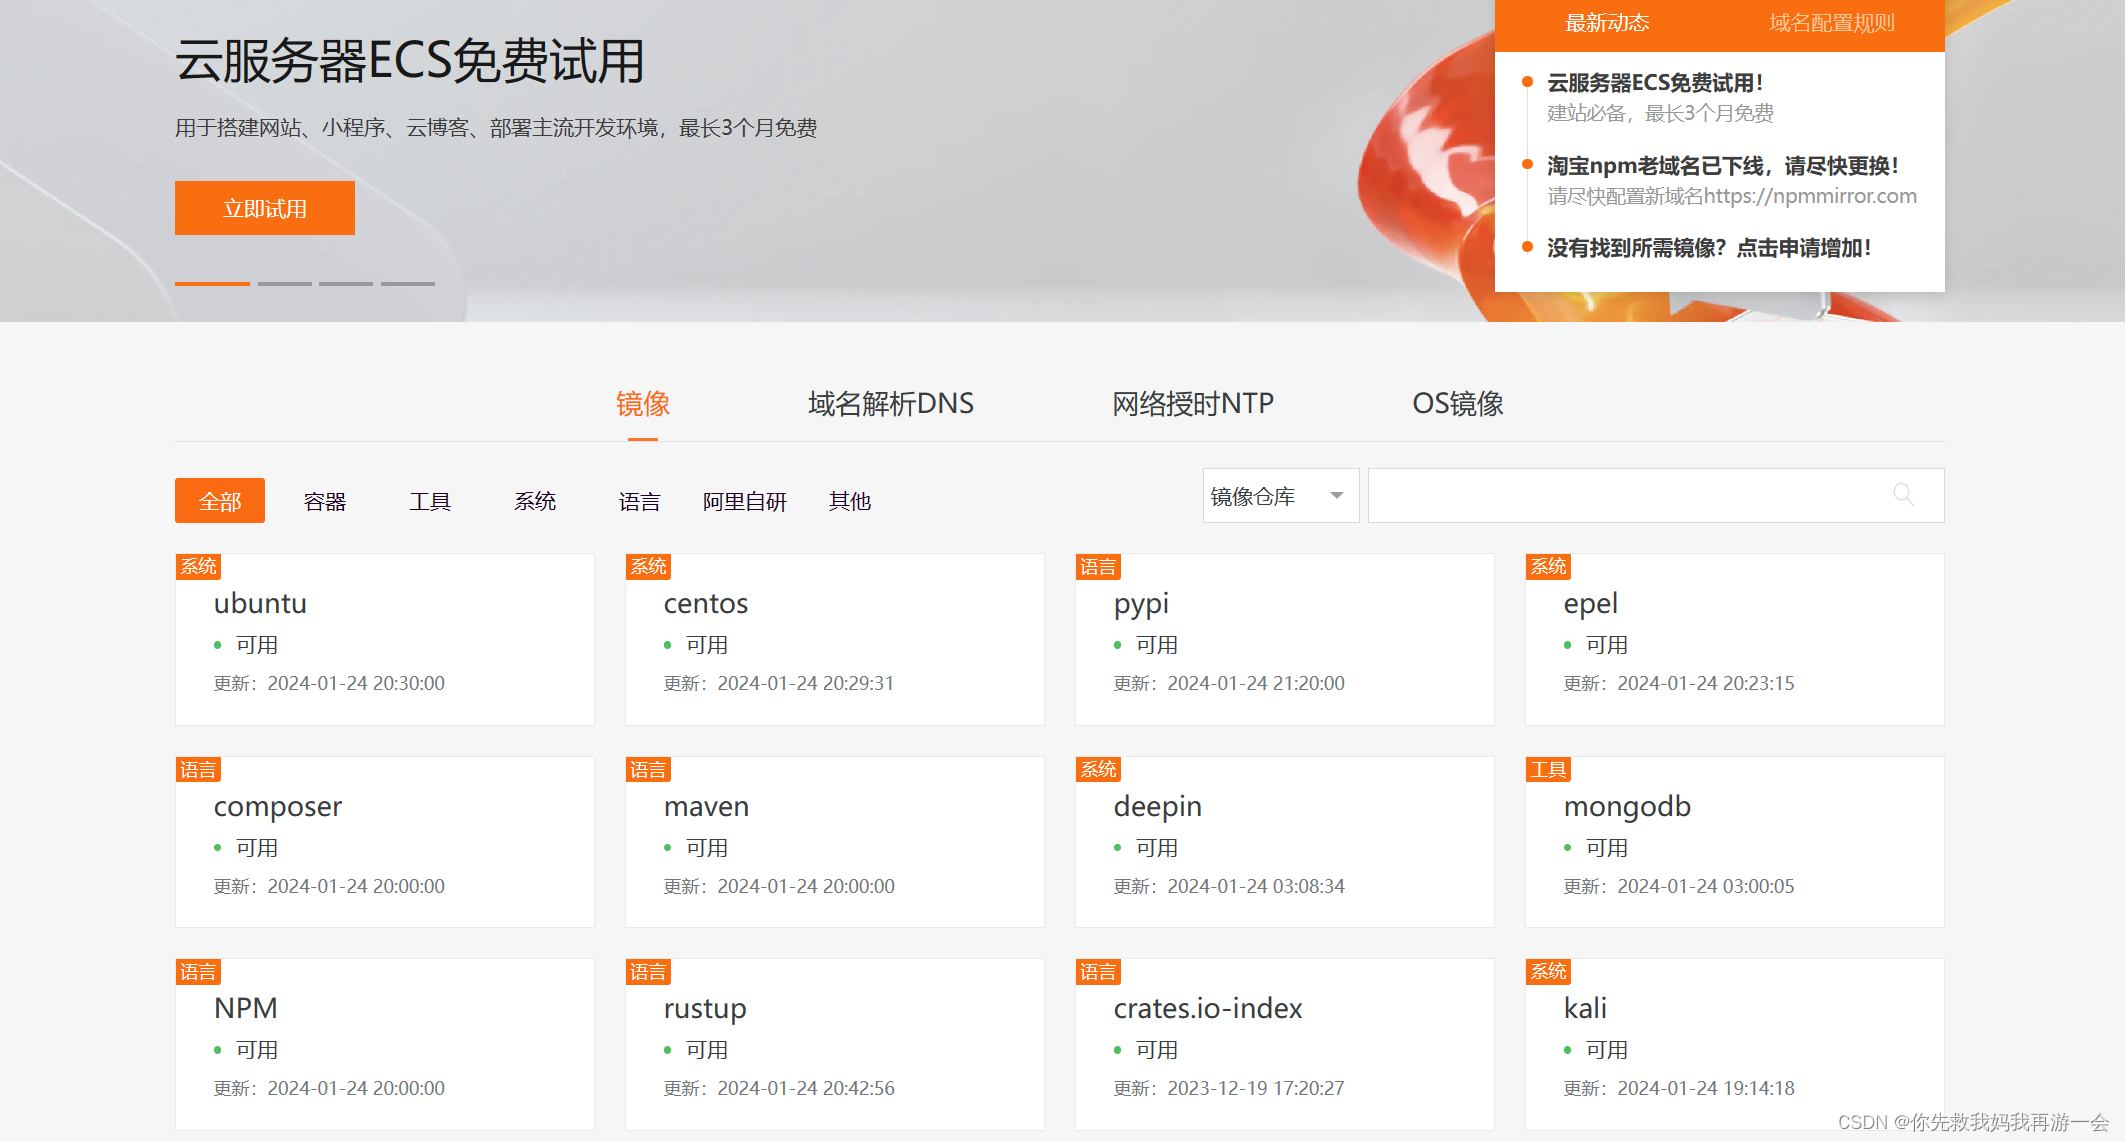Select the 最新动态 panel tab
Screen dimensions: 2125x1142
pos(1607,23)
